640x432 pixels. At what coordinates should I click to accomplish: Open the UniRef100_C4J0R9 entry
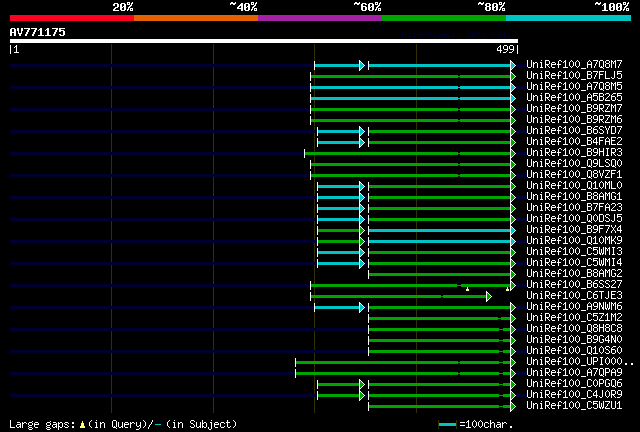click(x=574, y=395)
